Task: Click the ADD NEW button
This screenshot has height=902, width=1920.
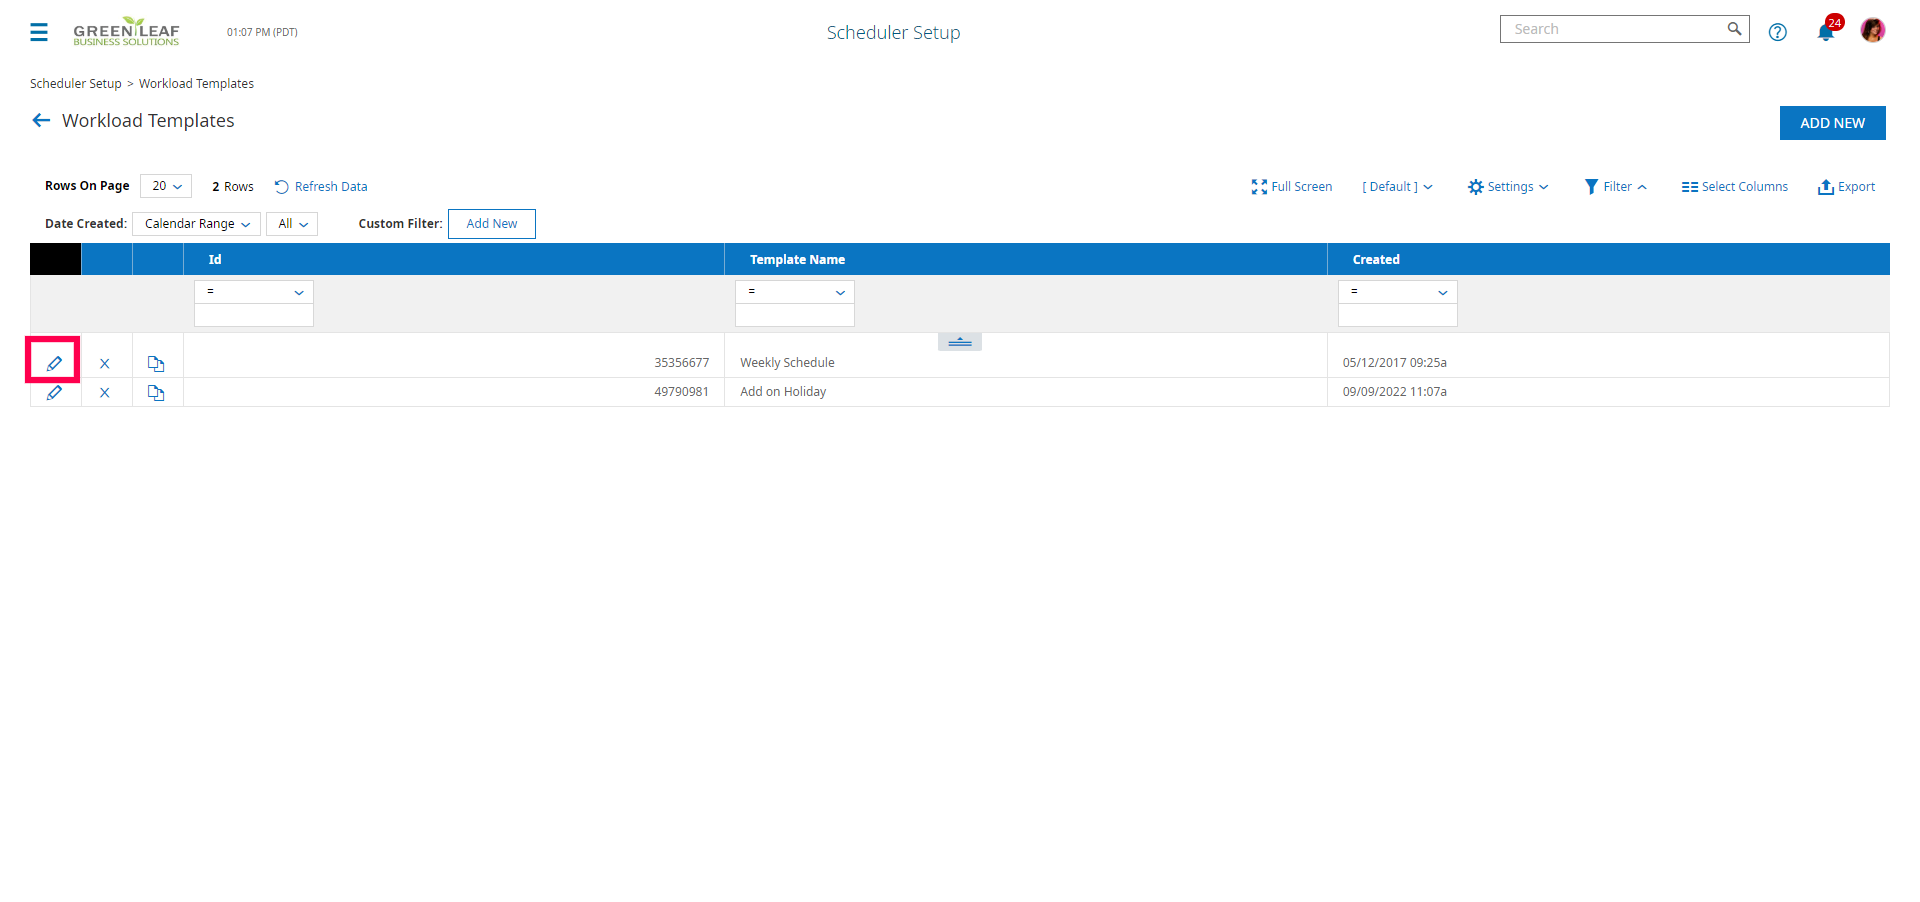Action: click(1832, 123)
